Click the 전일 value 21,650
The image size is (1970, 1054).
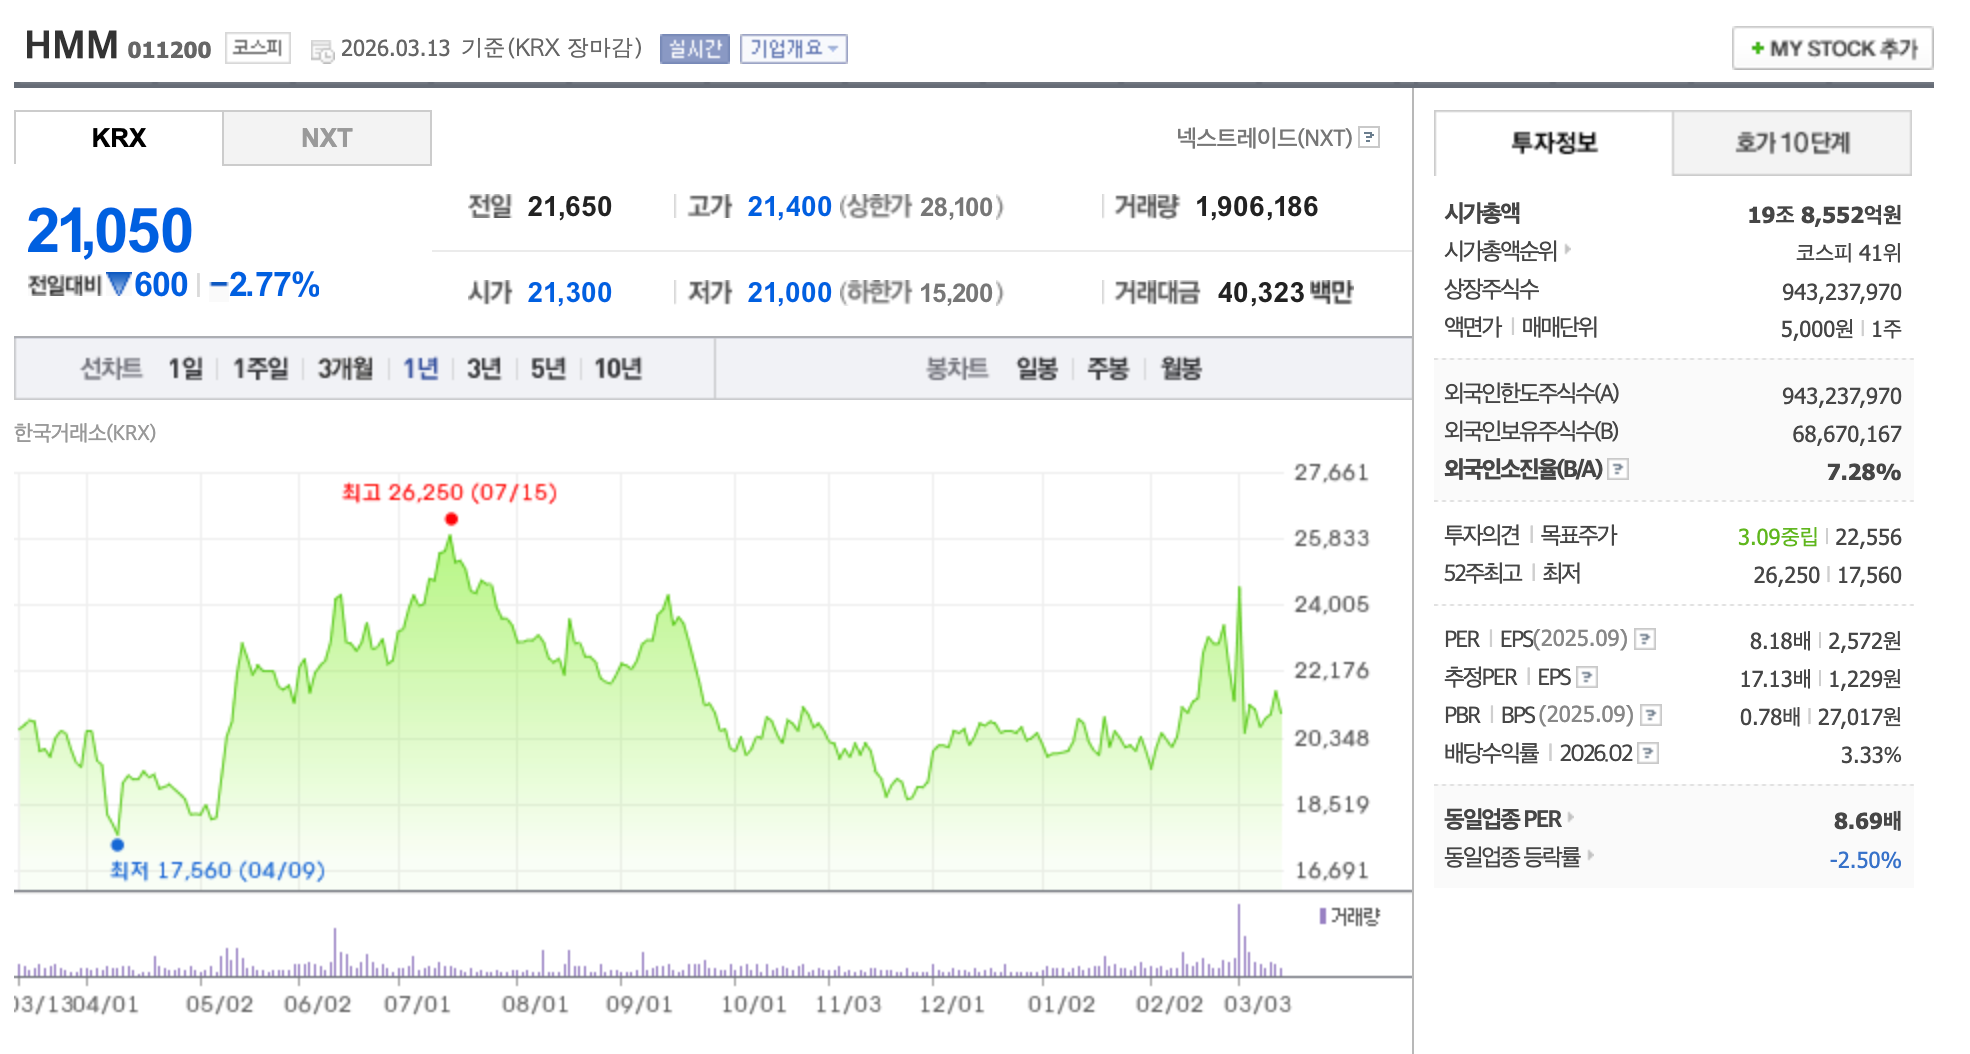[569, 207]
